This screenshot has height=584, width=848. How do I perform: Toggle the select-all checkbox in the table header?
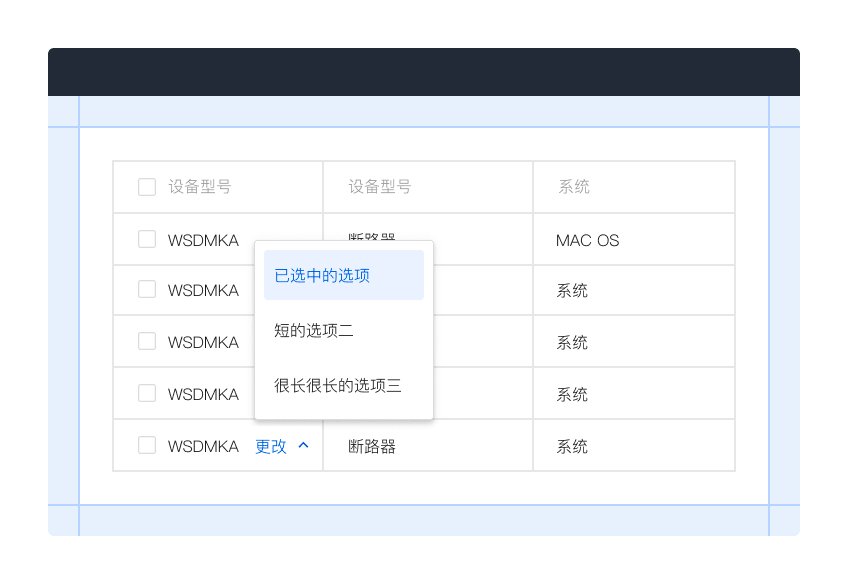pyautogui.click(x=146, y=186)
